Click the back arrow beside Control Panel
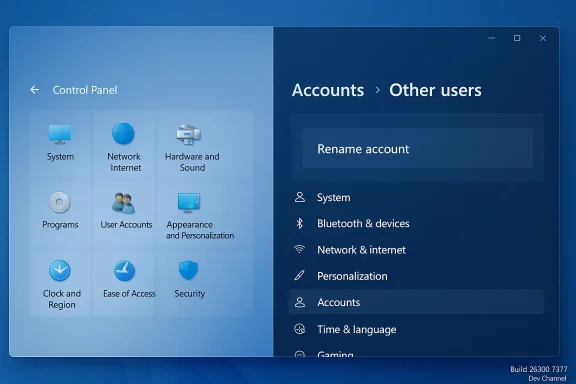This screenshot has height=384, width=576. (35, 90)
